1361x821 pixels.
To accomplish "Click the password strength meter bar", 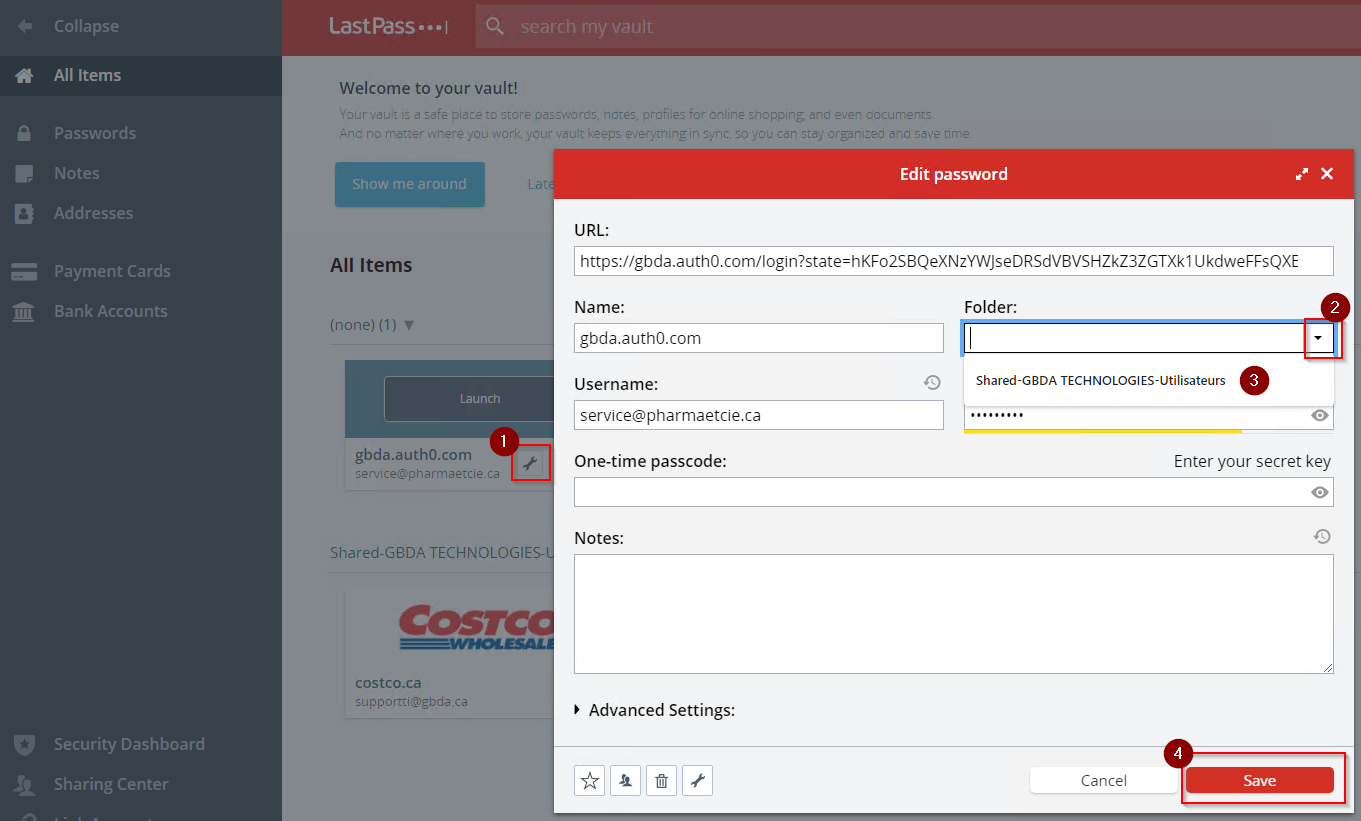I will (x=1102, y=431).
